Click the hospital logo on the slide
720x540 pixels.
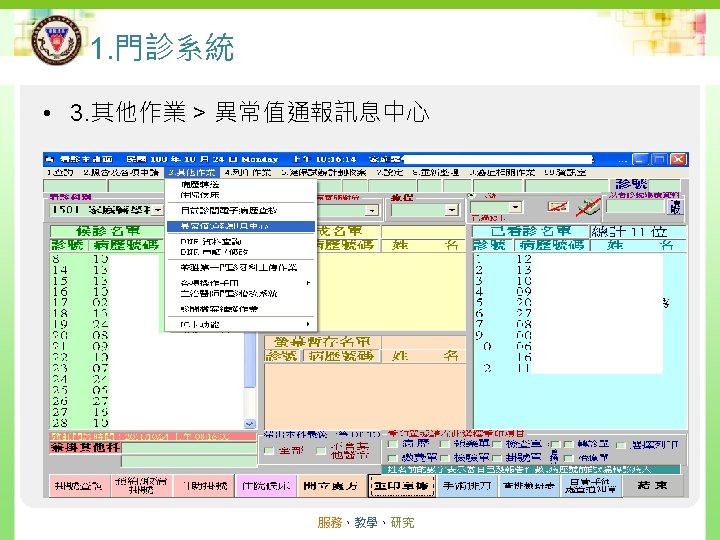[56, 40]
